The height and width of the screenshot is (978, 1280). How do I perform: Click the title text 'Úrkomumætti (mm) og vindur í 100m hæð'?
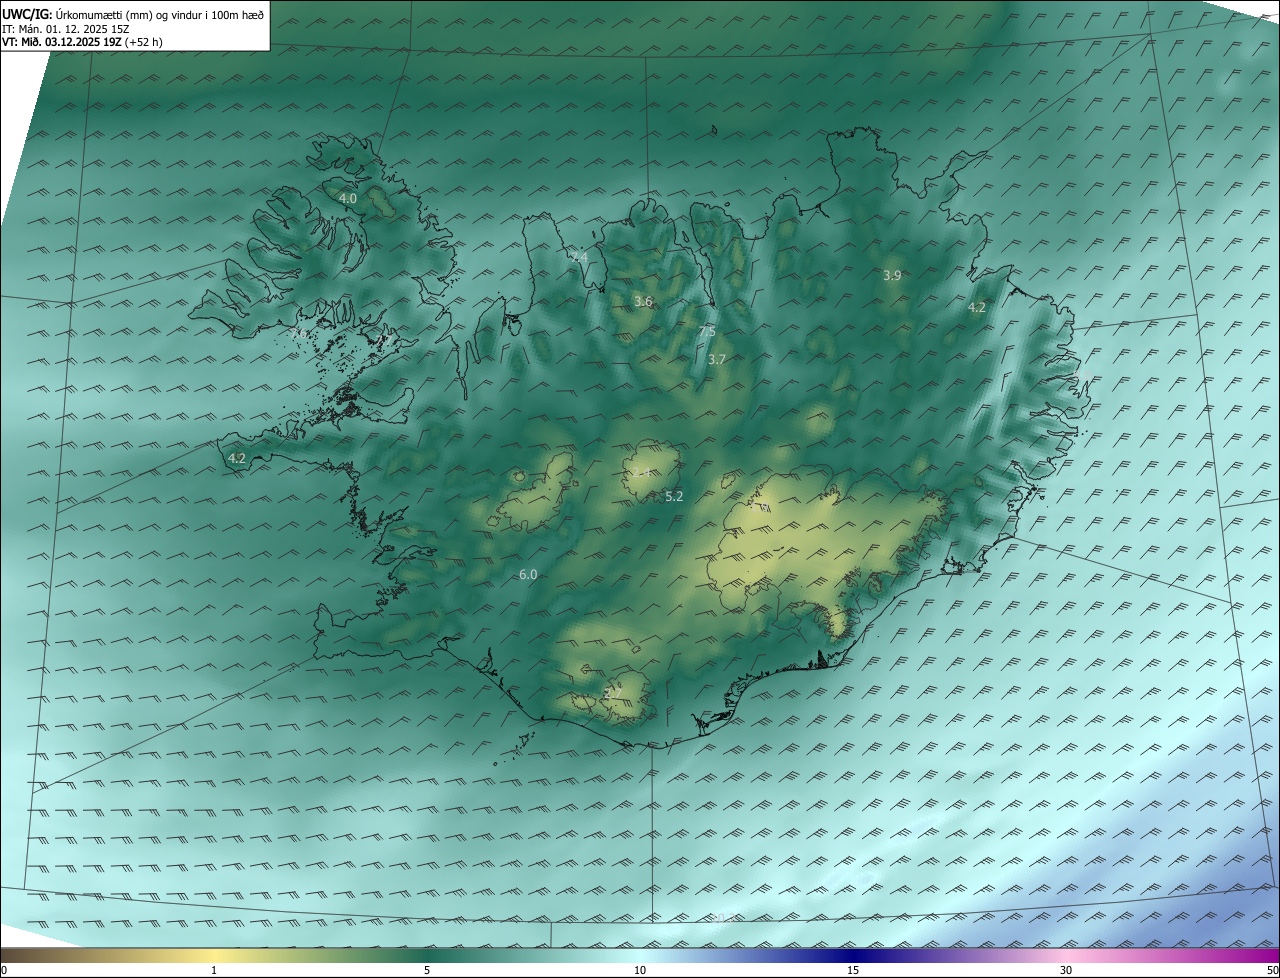(x=159, y=15)
